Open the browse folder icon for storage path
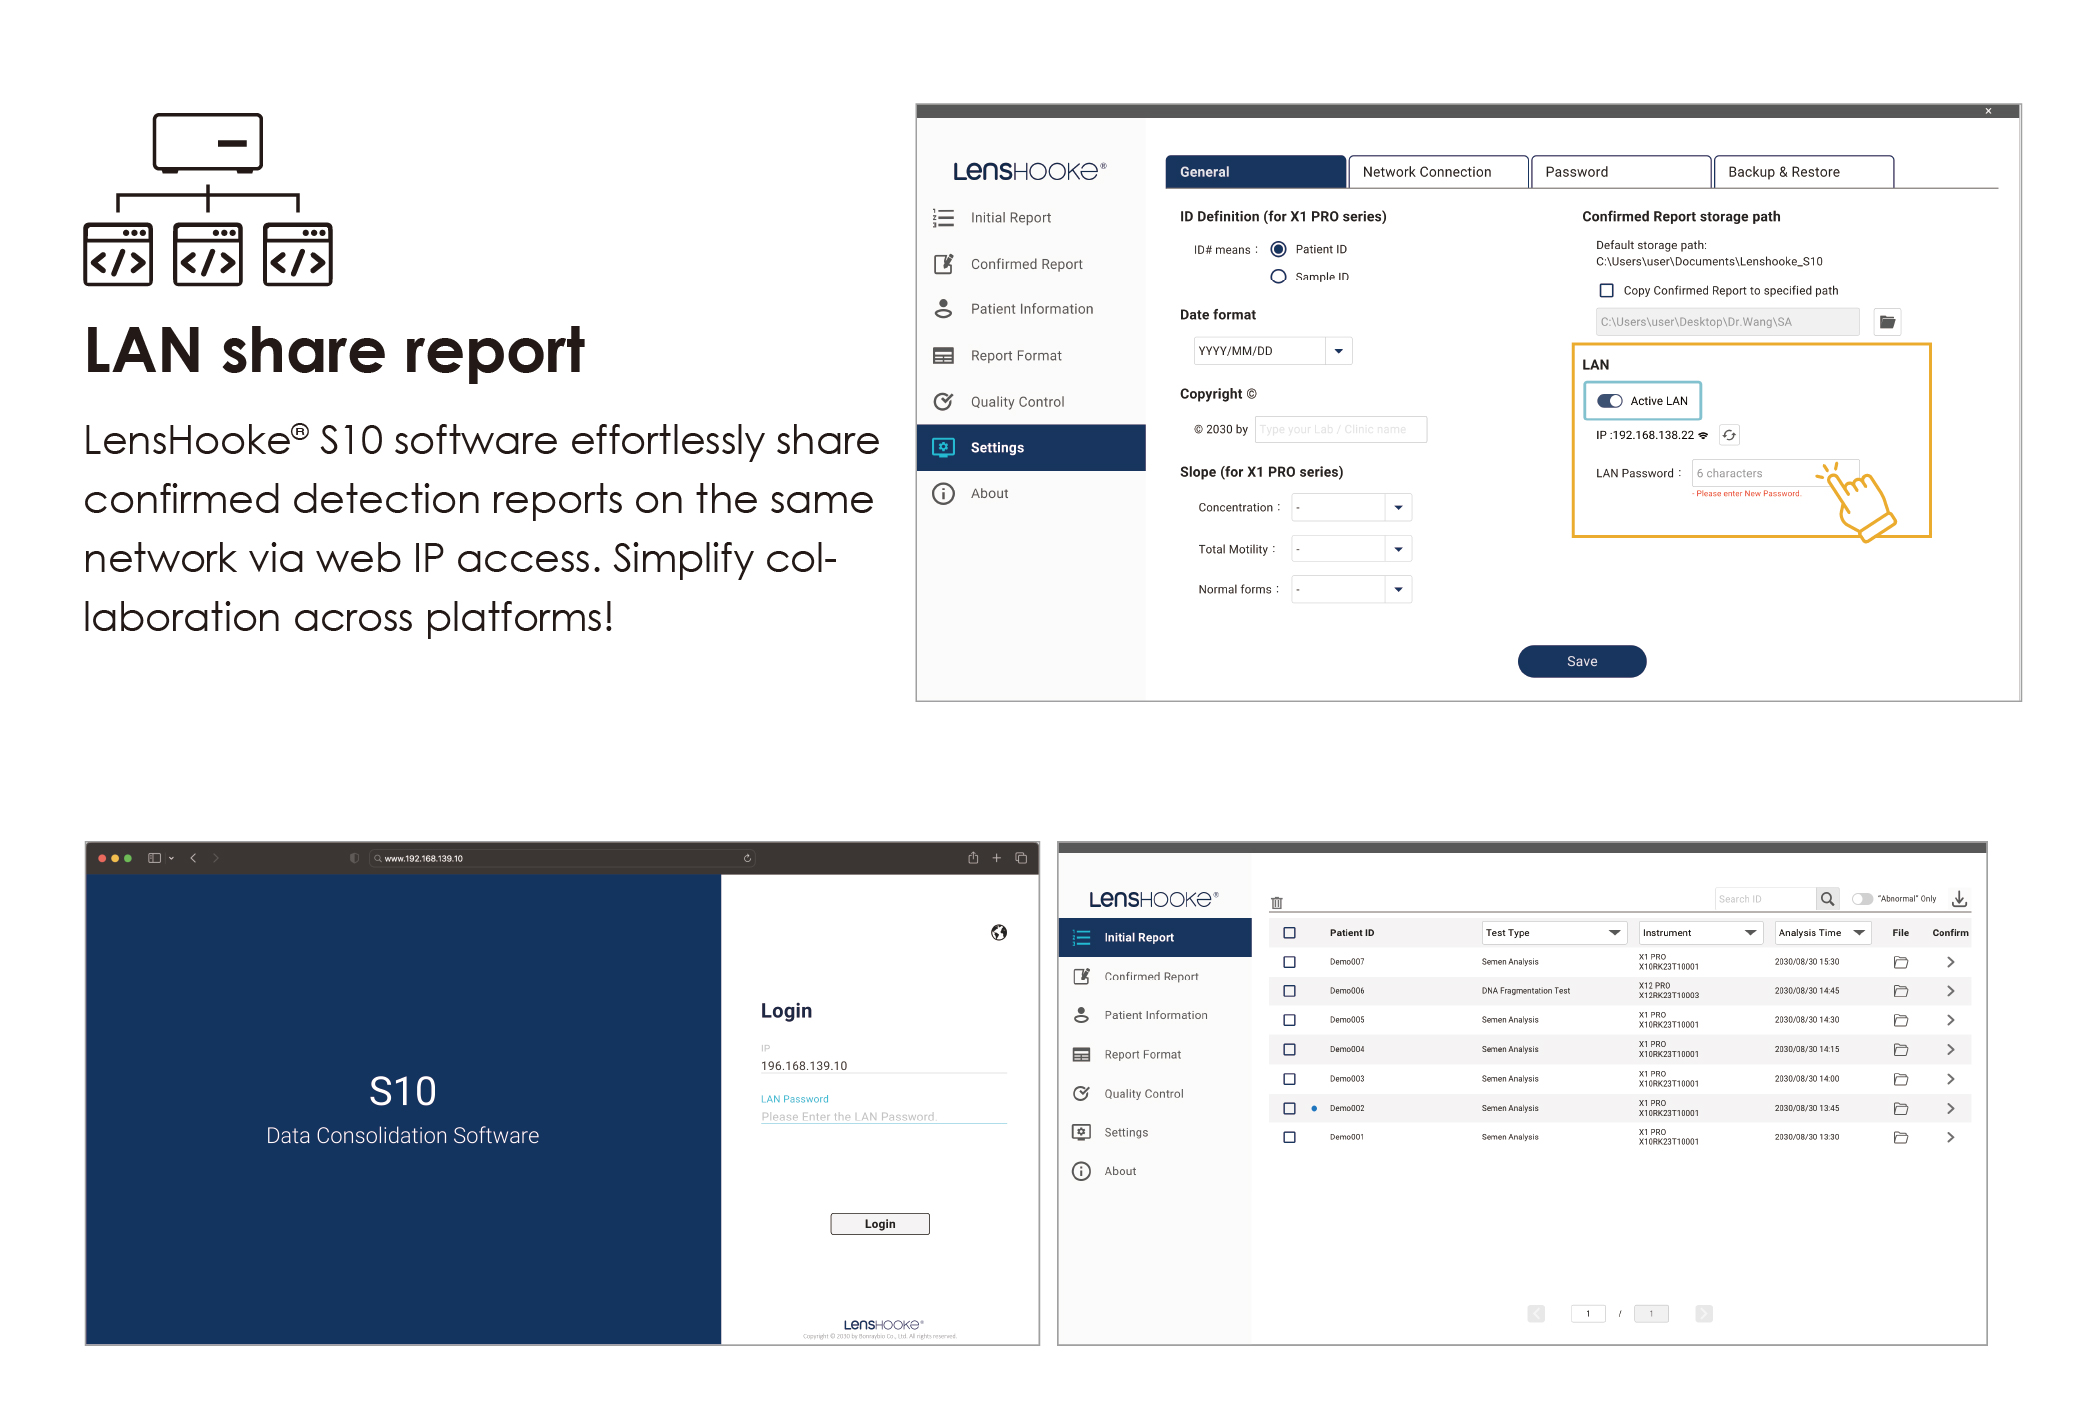The width and height of the screenshot is (2082, 1401). 1887,322
